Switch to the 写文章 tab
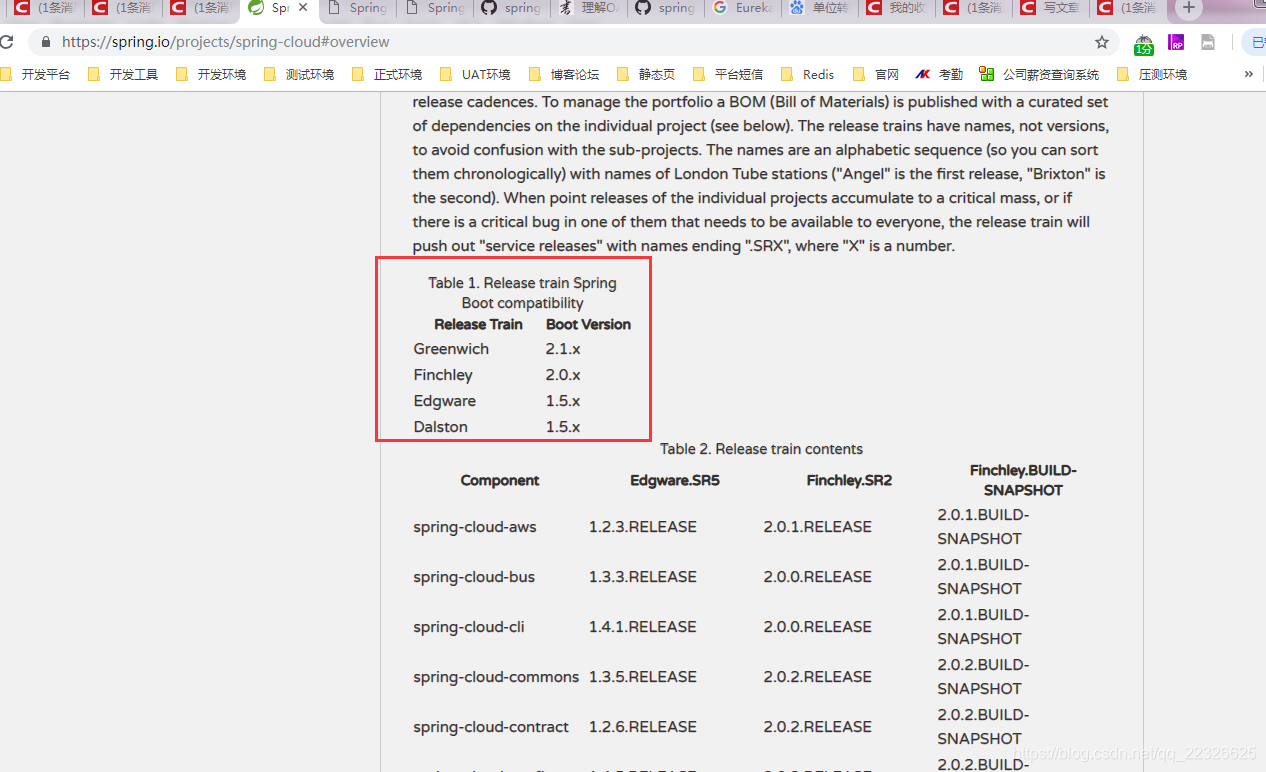This screenshot has width=1266, height=772. click(1052, 8)
